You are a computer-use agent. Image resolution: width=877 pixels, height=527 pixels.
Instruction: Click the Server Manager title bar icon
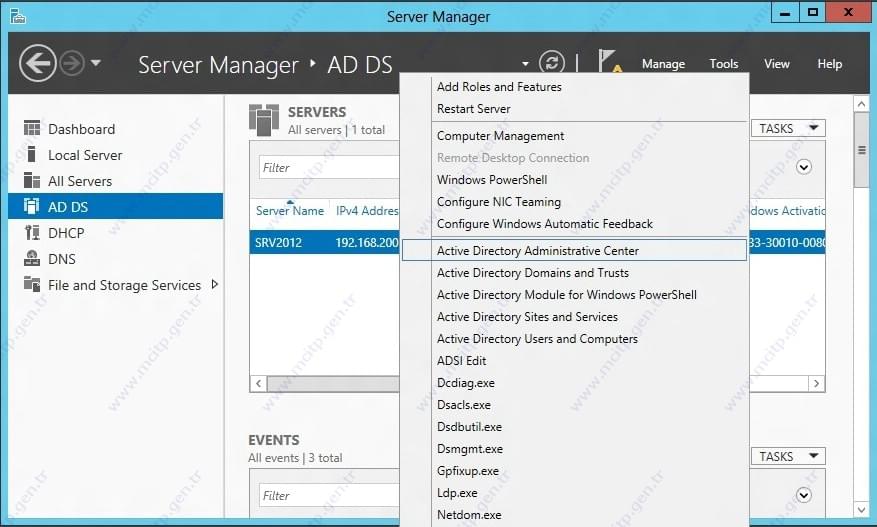coord(18,16)
